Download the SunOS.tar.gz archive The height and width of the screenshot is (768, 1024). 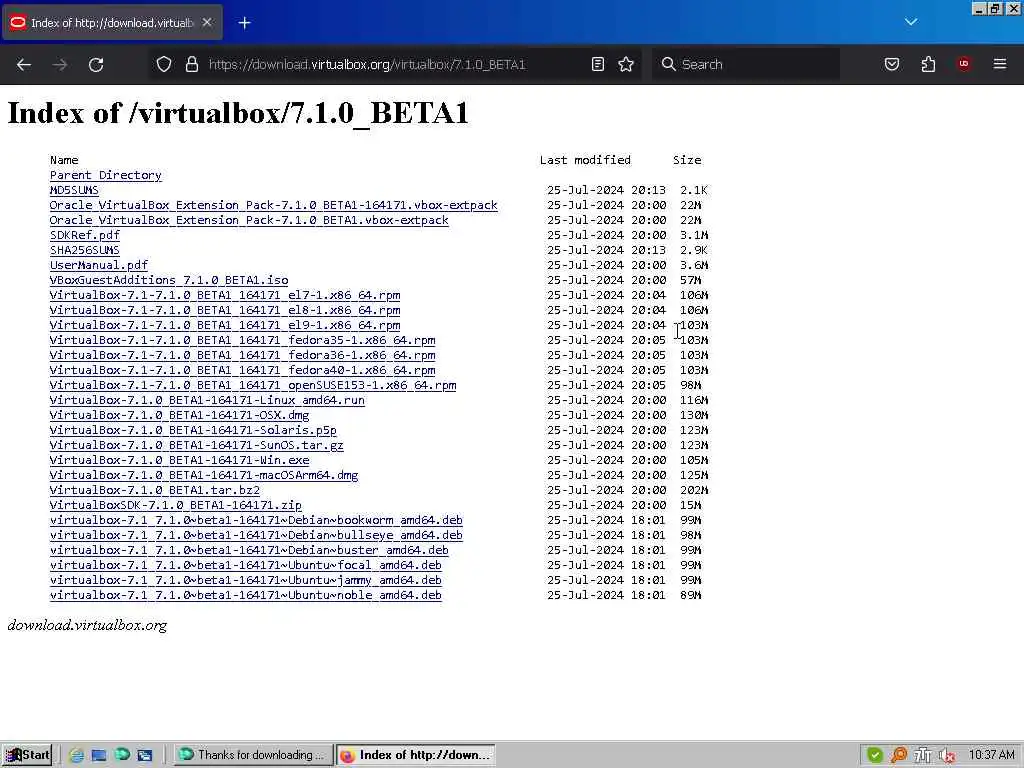[x=197, y=445]
